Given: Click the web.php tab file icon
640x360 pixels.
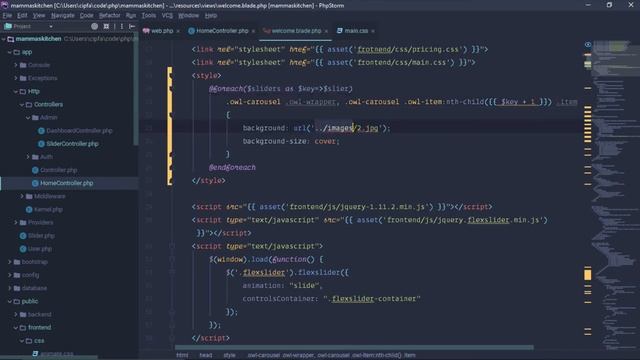Looking at the screenshot, I should click(146, 31).
